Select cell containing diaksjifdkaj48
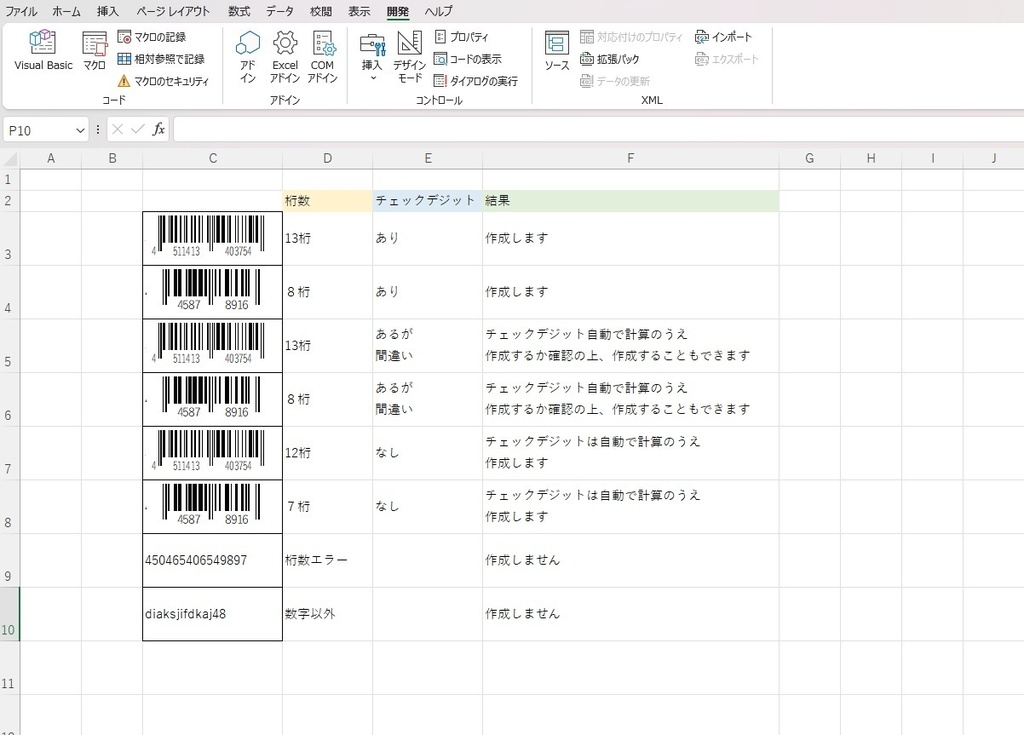 coord(212,614)
